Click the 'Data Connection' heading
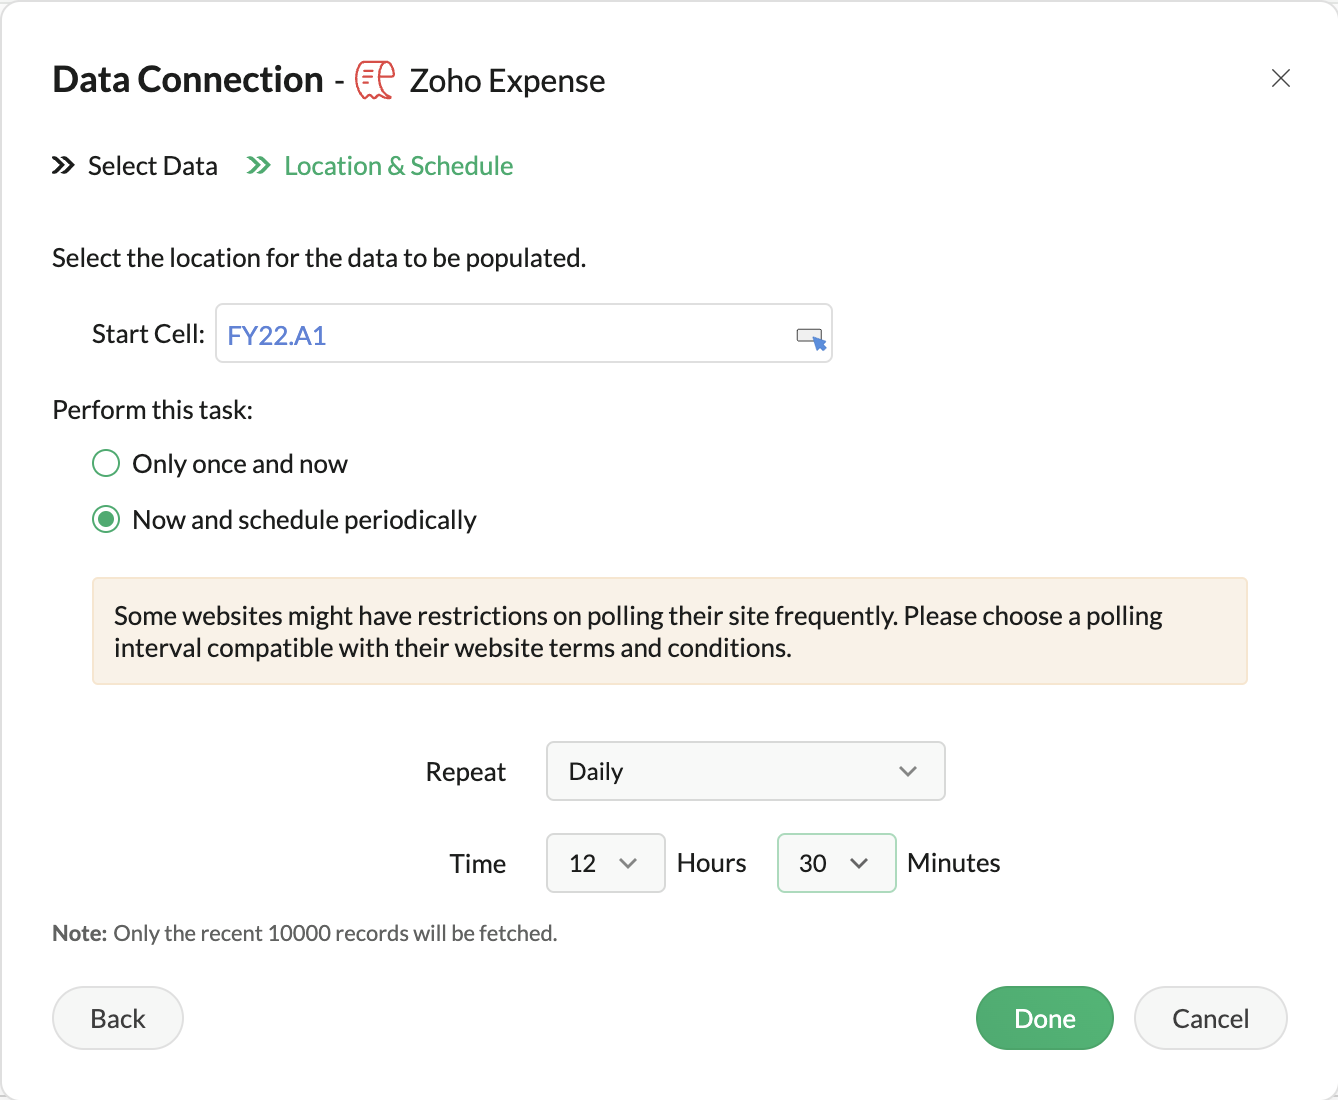 (188, 80)
